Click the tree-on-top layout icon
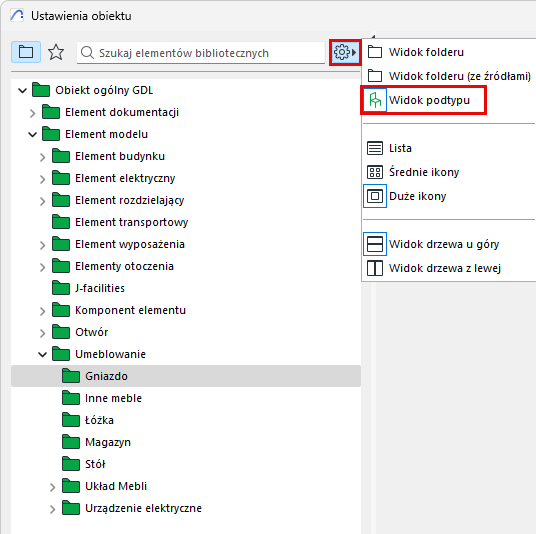The width and height of the screenshot is (536, 534). 375,244
